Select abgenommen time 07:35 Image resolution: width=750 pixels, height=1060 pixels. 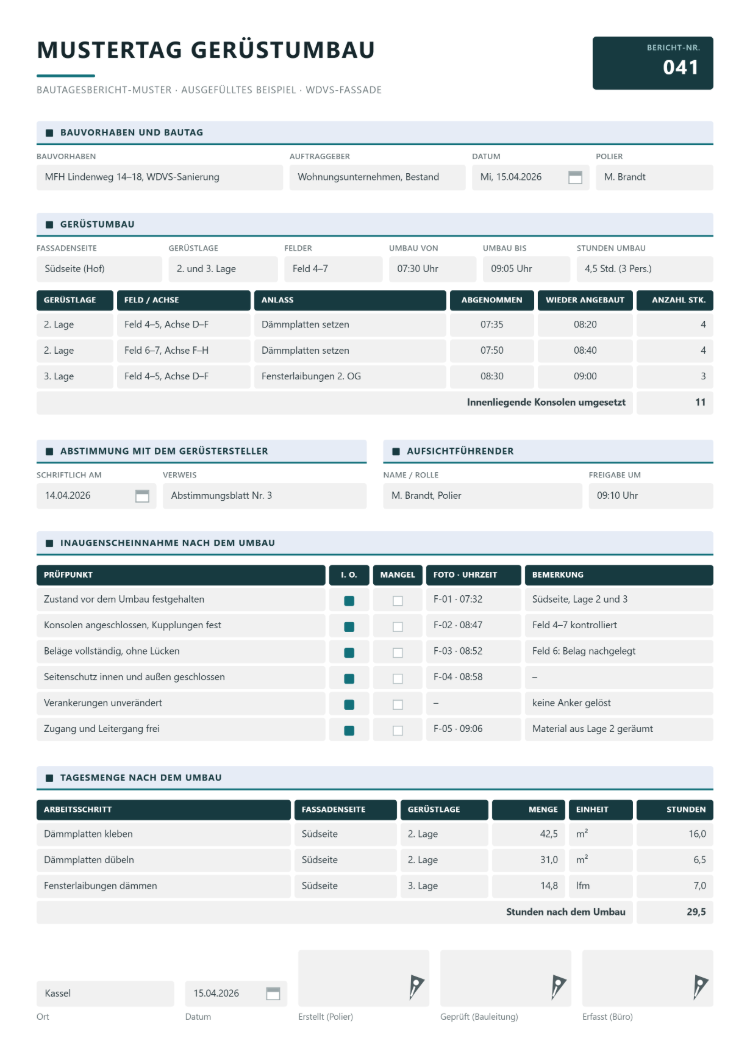492,325
